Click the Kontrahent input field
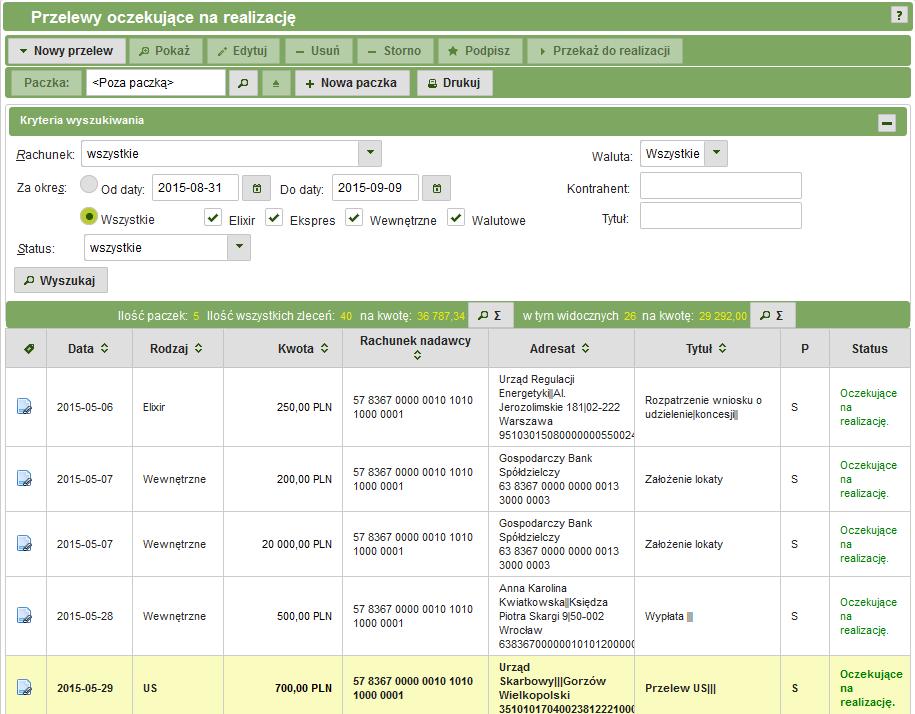Image resolution: width=915 pixels, height=714 pixels. coord(721,185)
